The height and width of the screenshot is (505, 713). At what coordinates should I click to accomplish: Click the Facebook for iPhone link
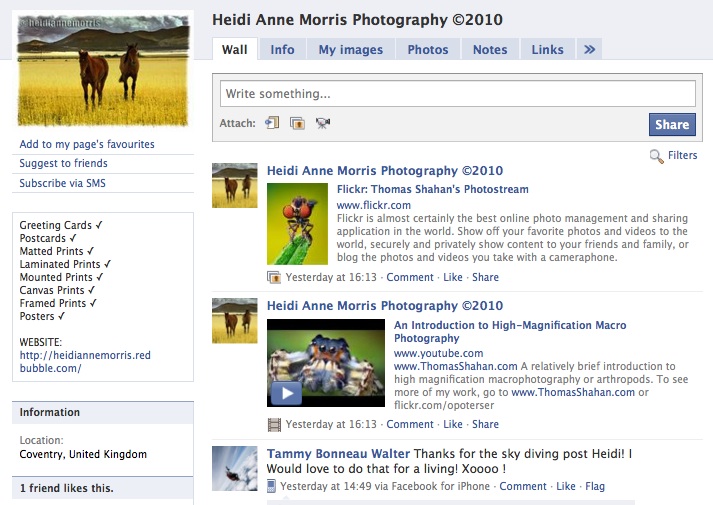point(441,486)
